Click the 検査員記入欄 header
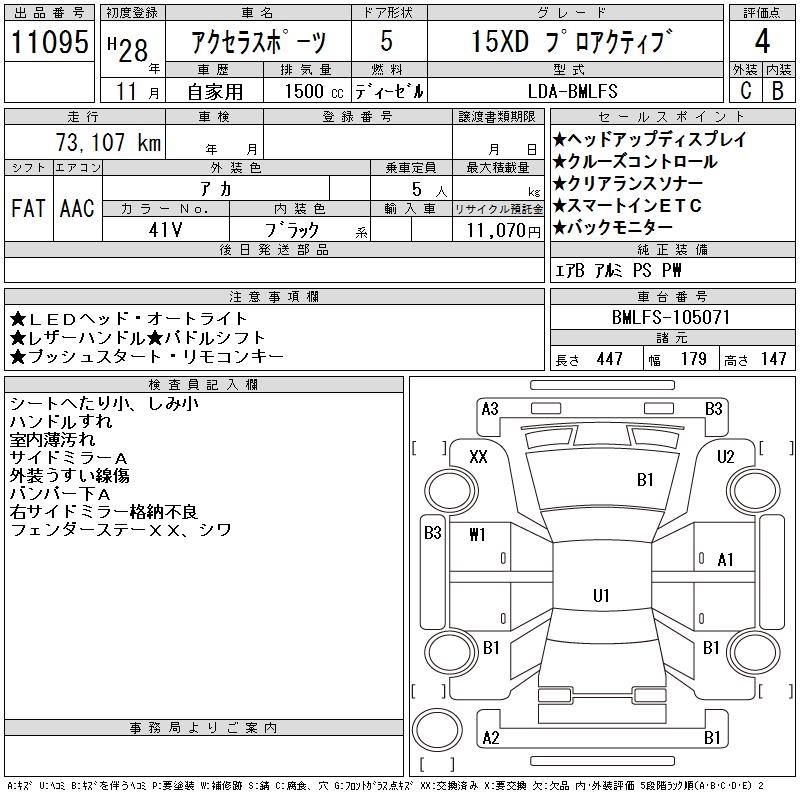 (x=204, y=385)
